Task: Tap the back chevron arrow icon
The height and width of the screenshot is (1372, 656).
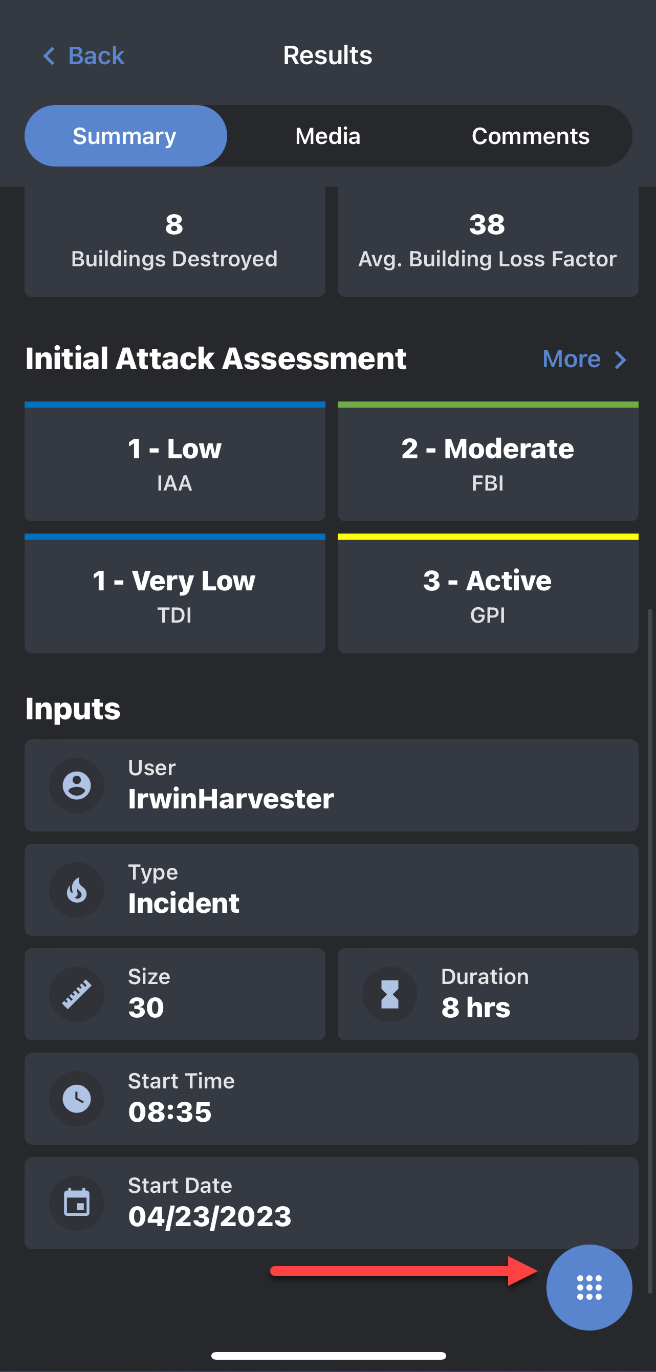Action: (x=48, y=56)
